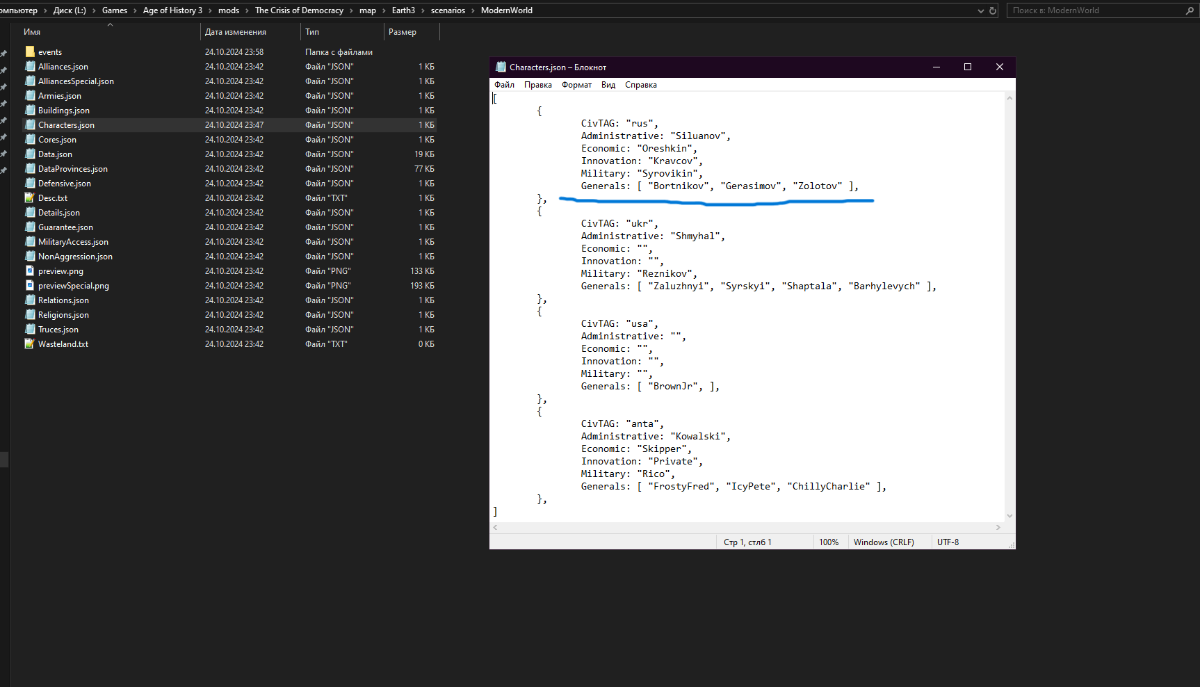Image resolution: width=1200 pixels, height=687 pixels.
Task: Click the NonAggression.json file icon
Action: [30, 256]
